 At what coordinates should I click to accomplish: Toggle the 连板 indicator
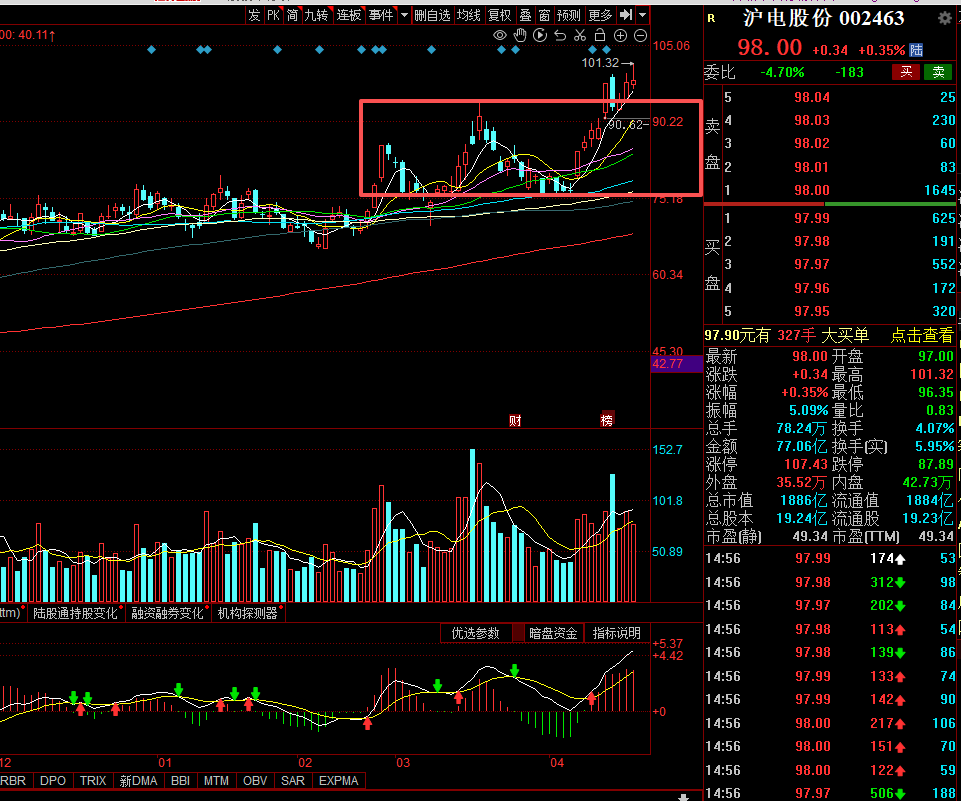coord(349,15)
